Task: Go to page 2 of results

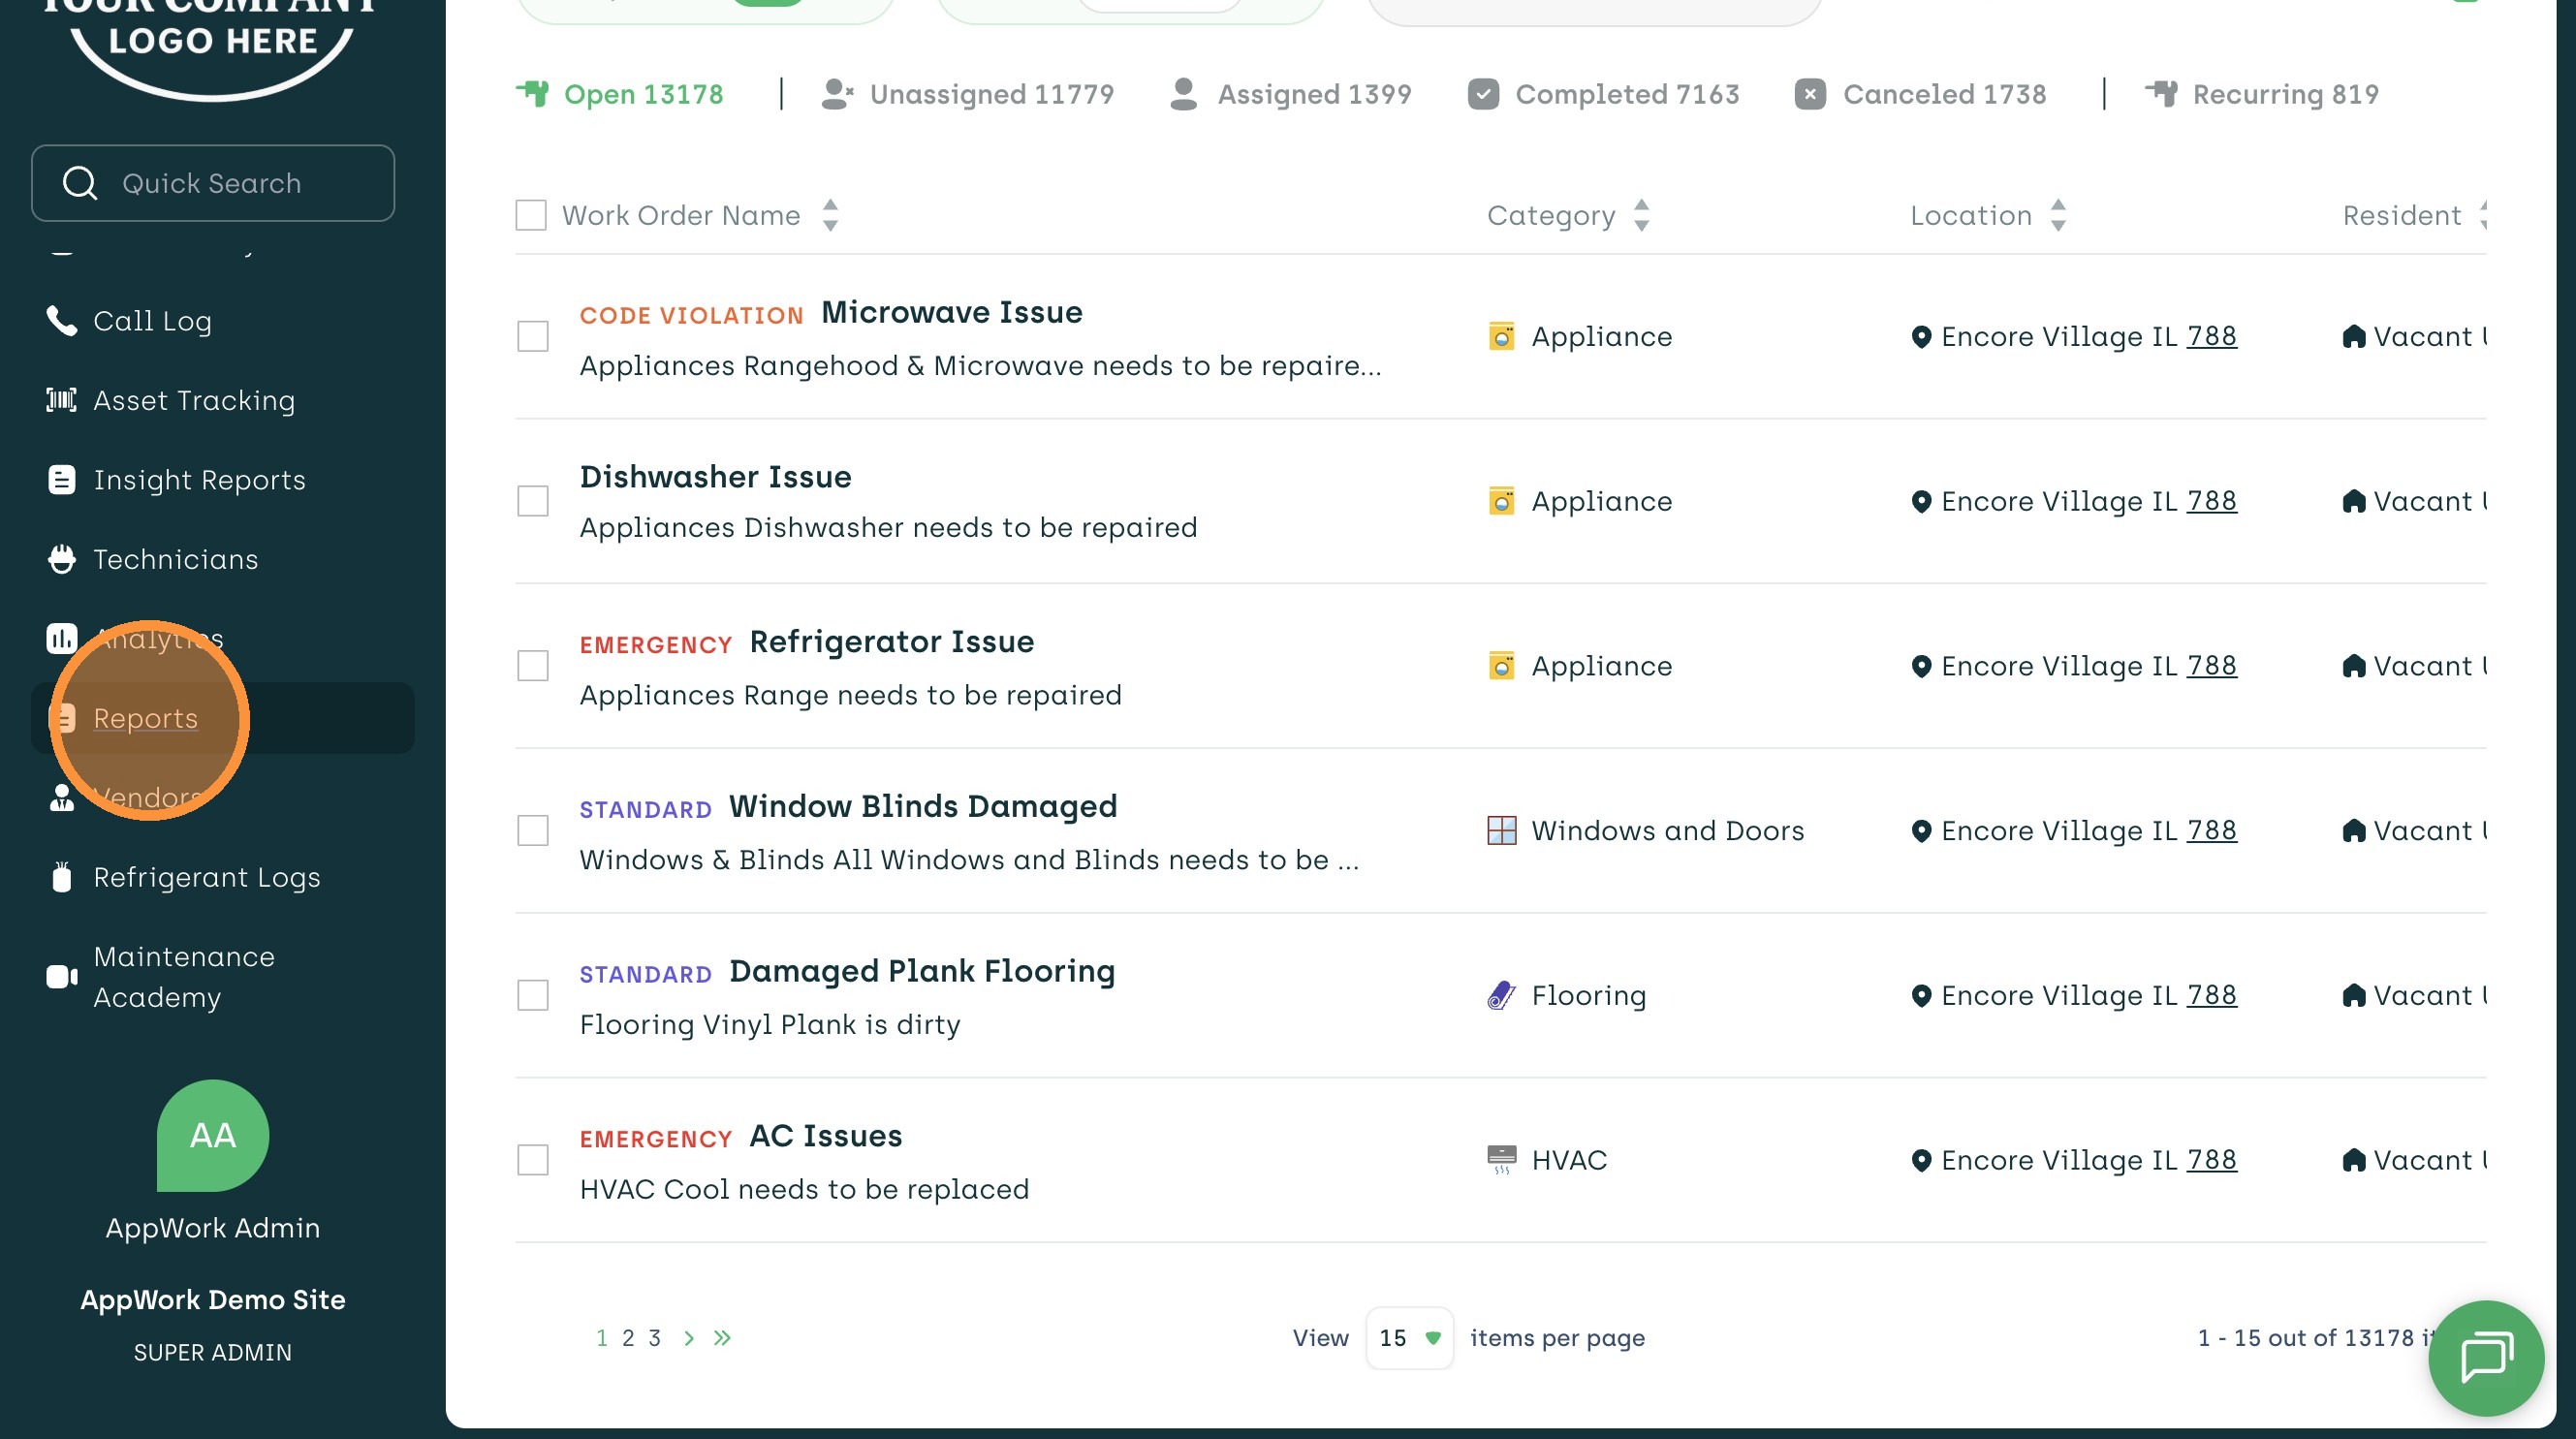Action: click(x=628, y=1337)
